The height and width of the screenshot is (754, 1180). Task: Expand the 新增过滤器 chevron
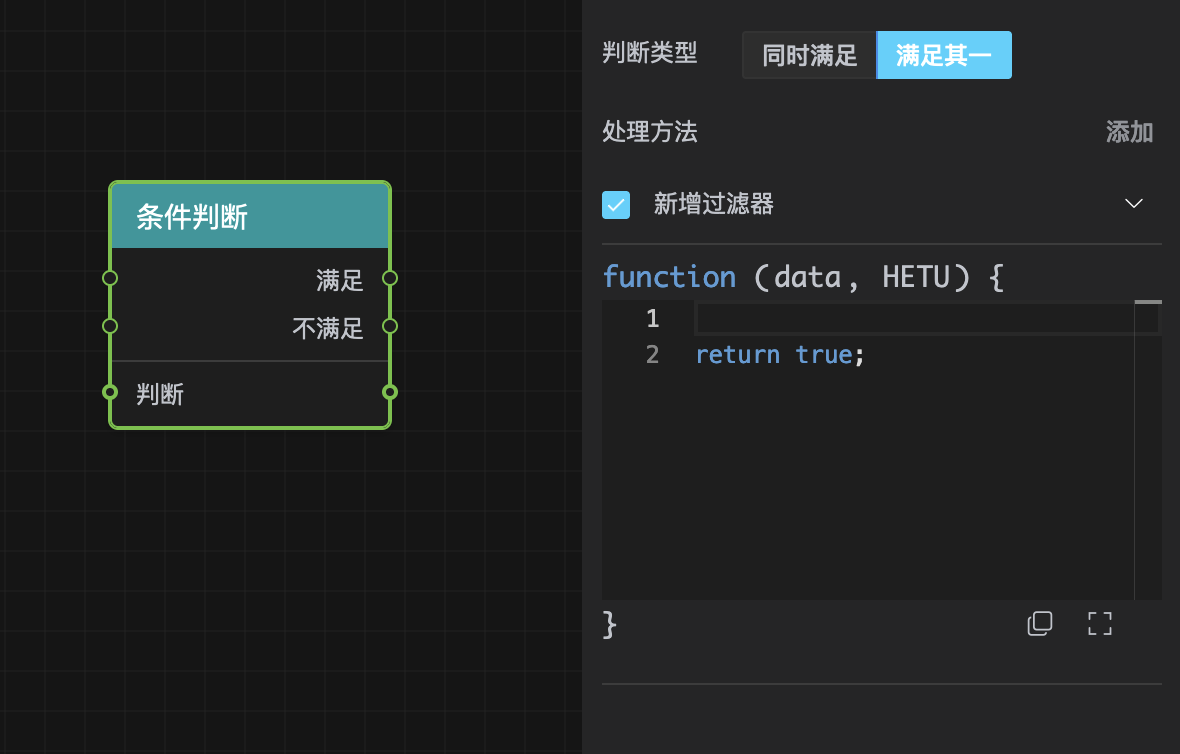1133,204
